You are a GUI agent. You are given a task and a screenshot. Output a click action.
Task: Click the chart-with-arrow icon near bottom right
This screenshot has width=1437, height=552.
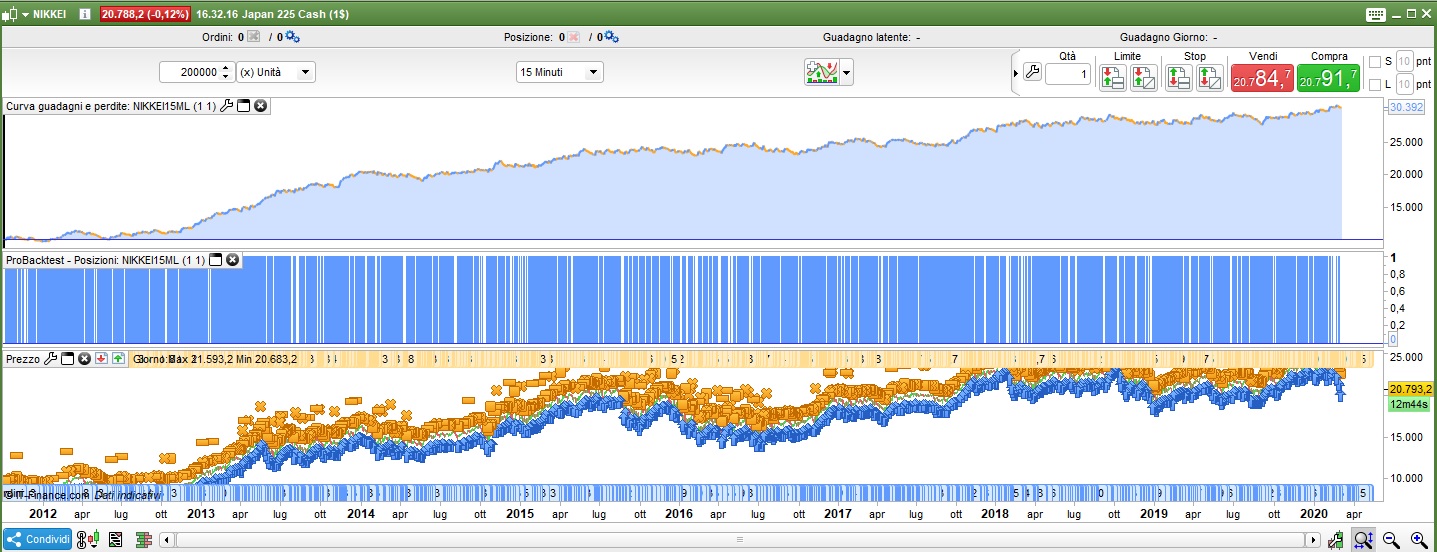pos(1336,539)
